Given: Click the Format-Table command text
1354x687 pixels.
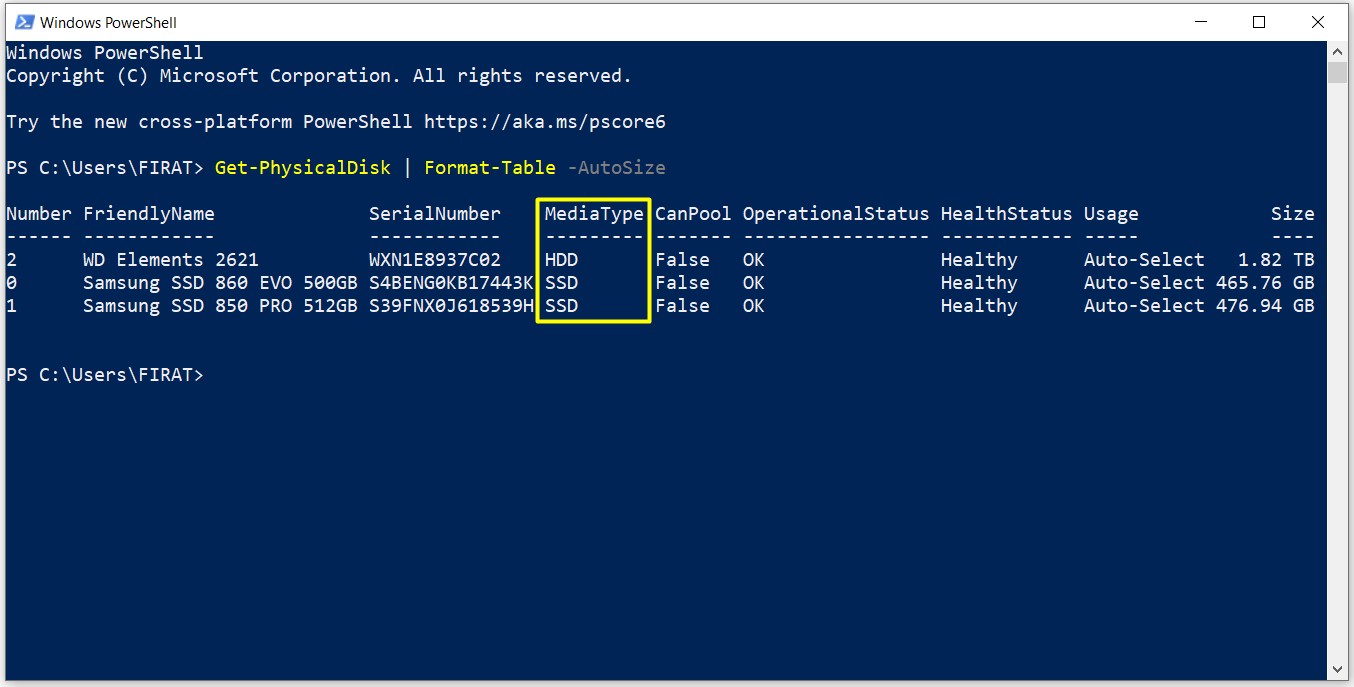Looking at the screenshot, I should click(490, 167).
